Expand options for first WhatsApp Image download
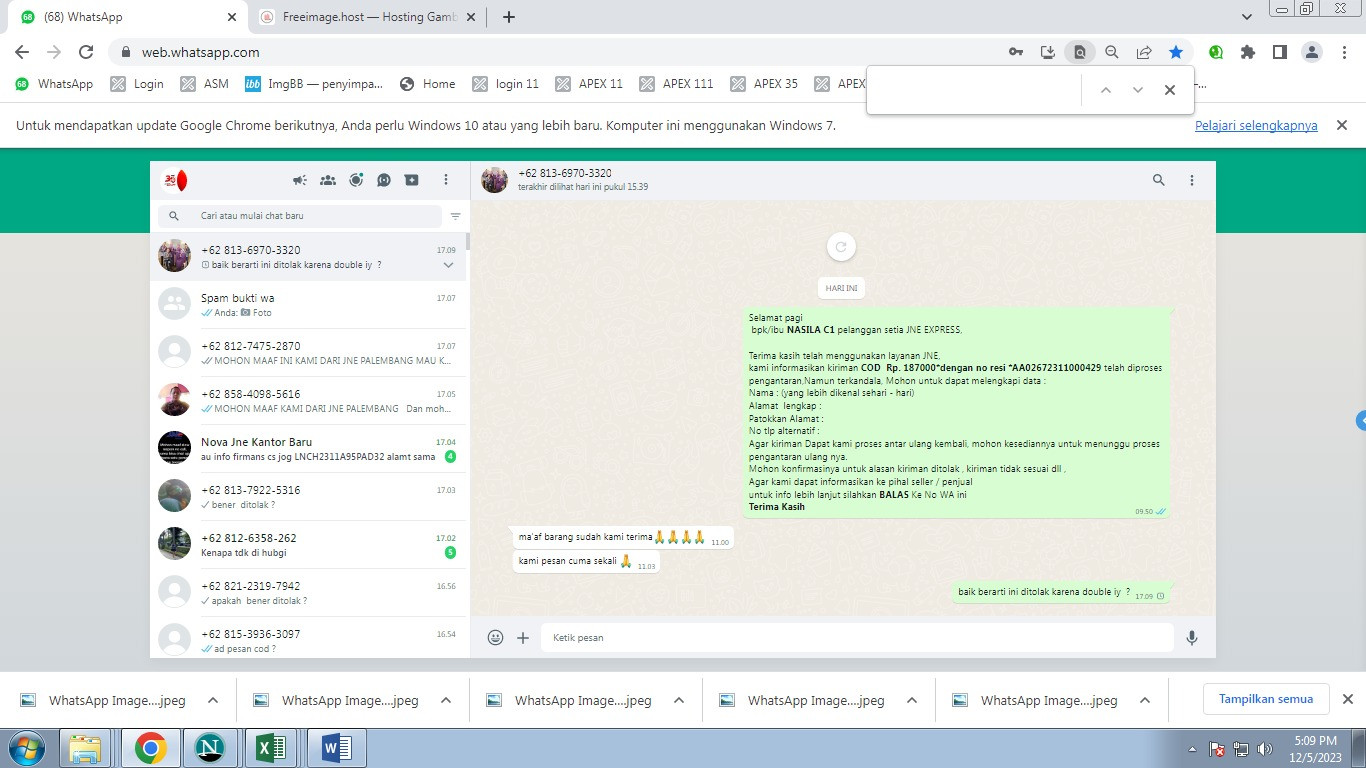This screenshot has width=1366, height=768. tap(213, 700)
